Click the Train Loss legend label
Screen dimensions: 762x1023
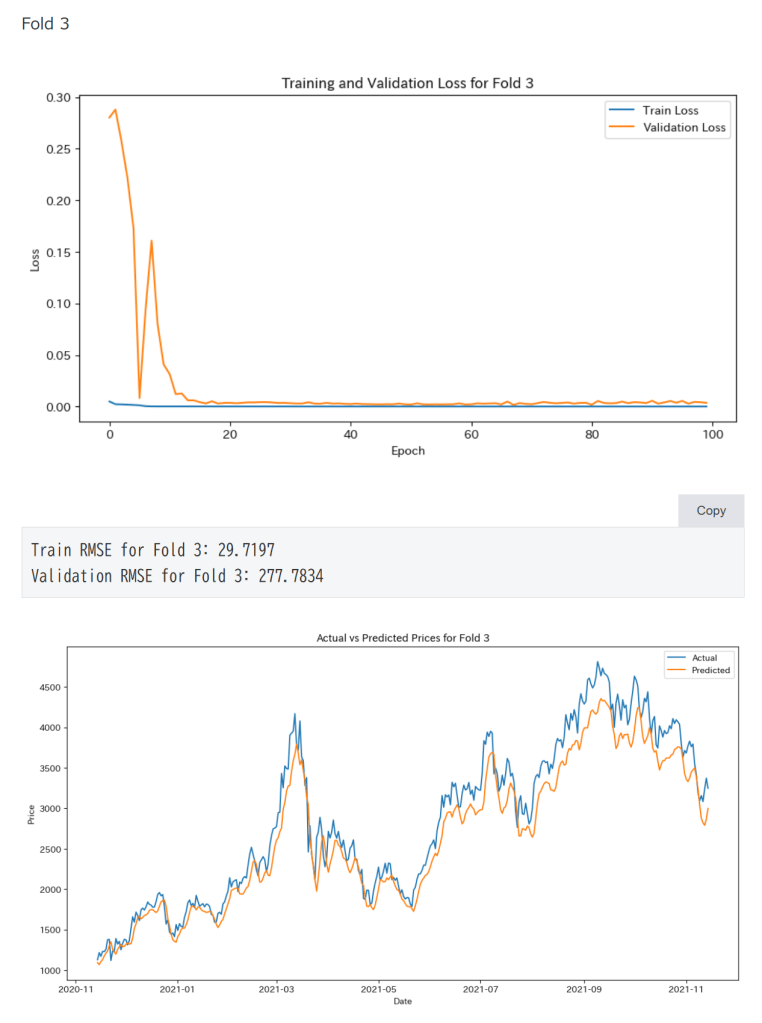pyautogui.click(x=671, y=110)
